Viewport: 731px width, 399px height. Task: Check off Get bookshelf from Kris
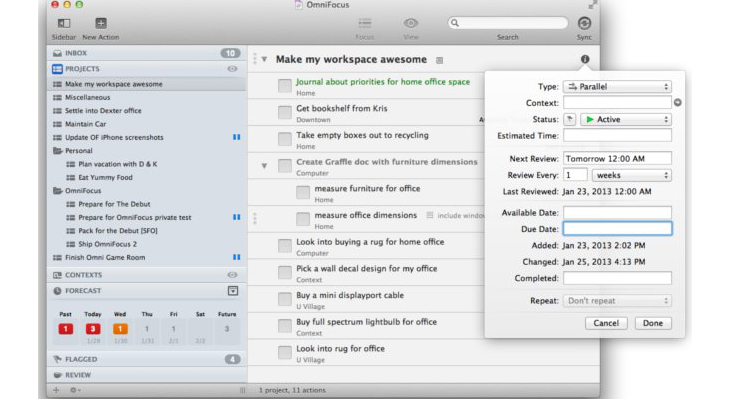pyautogui.click(x=284, y=112)
